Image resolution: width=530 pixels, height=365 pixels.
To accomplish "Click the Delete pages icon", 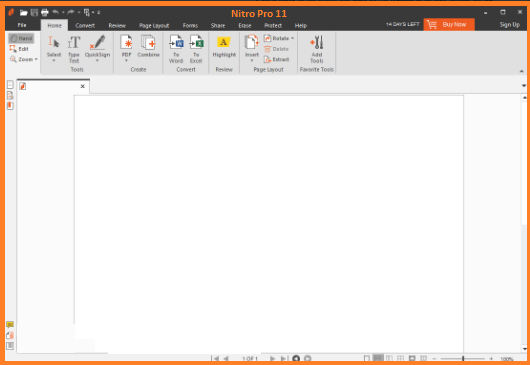I will click(x=276, y=49).
